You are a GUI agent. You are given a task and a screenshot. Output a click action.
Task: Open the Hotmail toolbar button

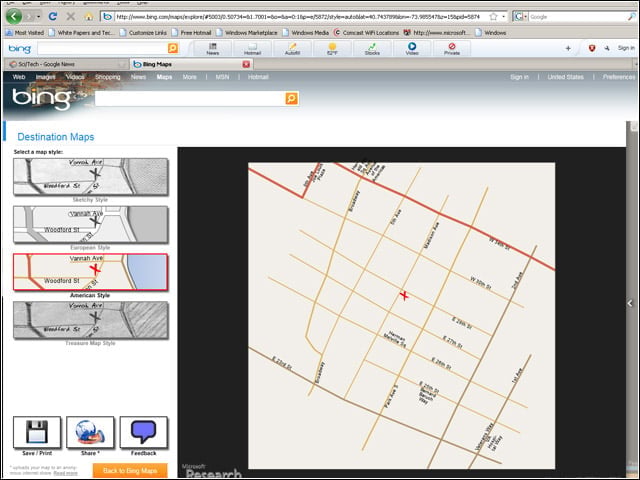pos(252,49)
